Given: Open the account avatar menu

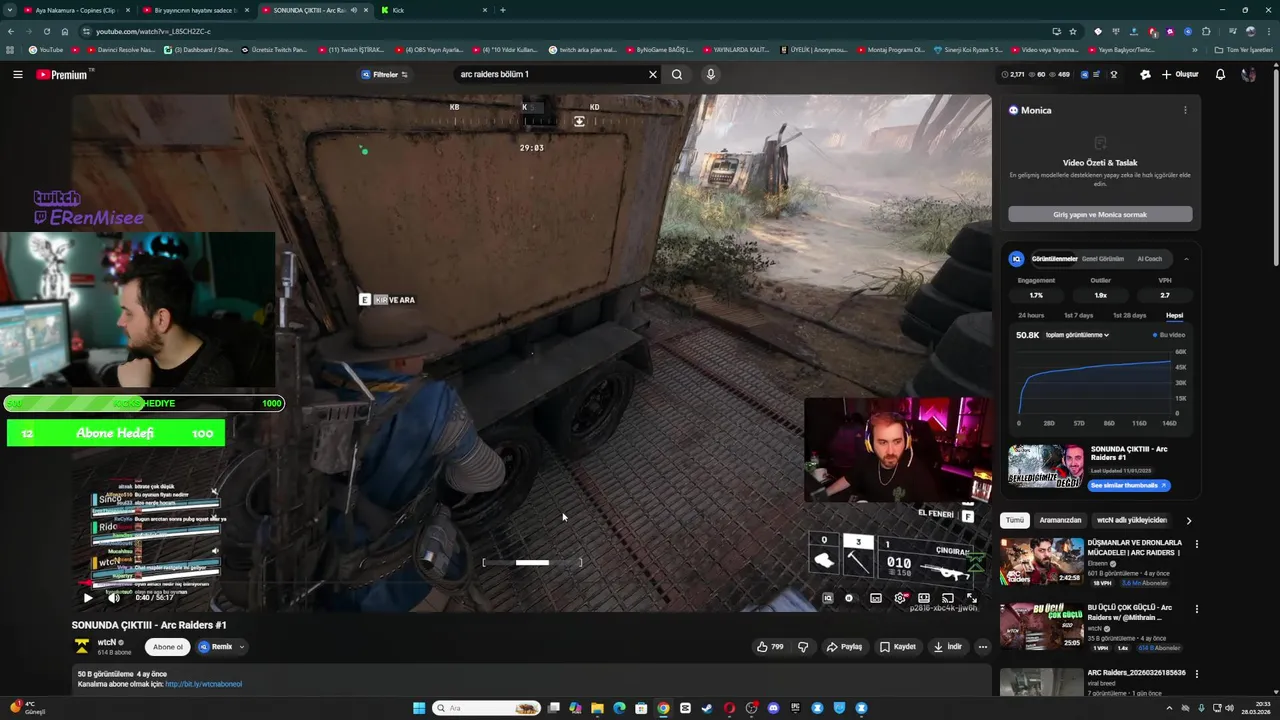Looking at the screenshot, I should [x=1249, y=74].
